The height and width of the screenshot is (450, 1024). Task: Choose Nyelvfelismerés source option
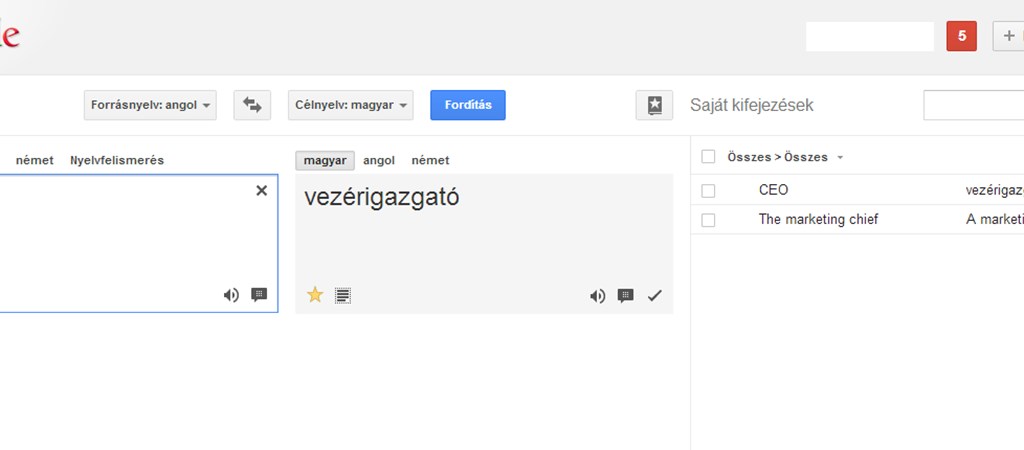pos(117,161)
